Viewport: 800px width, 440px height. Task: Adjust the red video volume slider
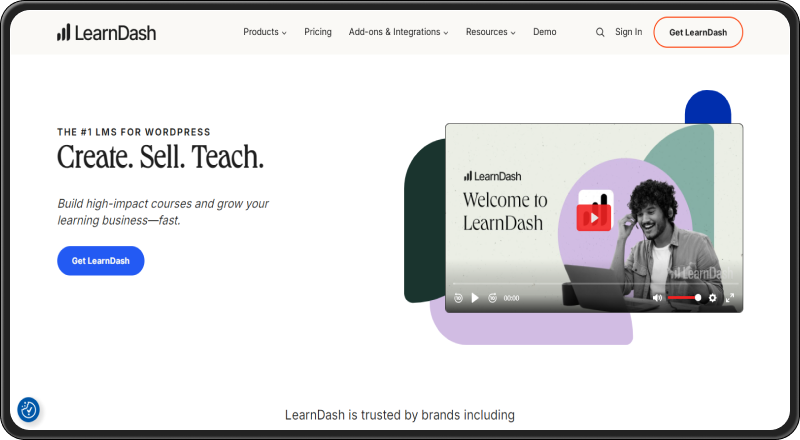coord(684,298)
